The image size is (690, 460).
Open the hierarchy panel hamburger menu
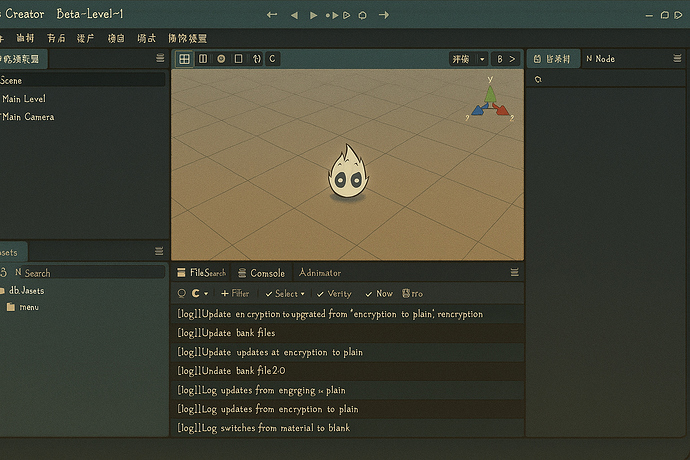(x=160, y=58)
